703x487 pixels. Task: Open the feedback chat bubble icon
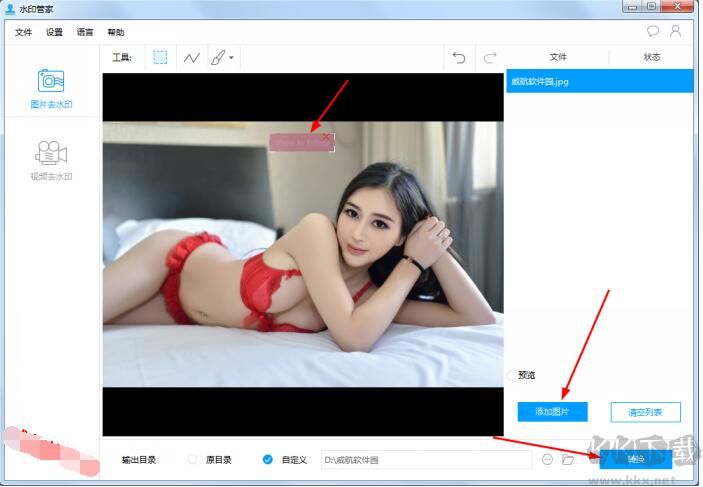pyautogui.click(x=653, y=31)
